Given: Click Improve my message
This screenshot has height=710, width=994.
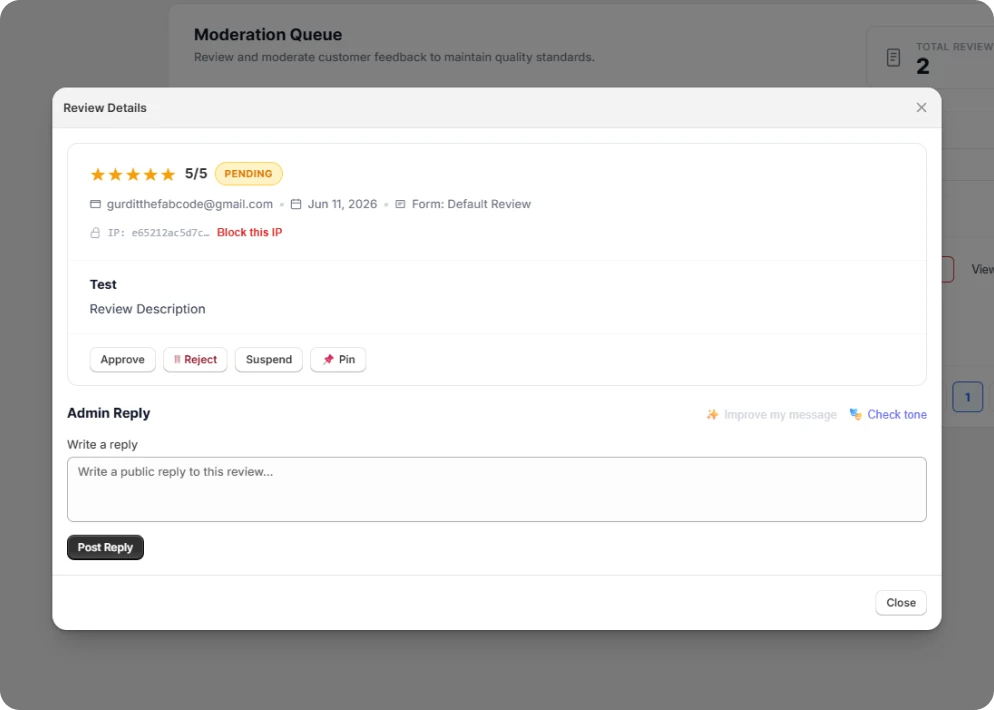Looking at the screenshot, I should (771, 415).
